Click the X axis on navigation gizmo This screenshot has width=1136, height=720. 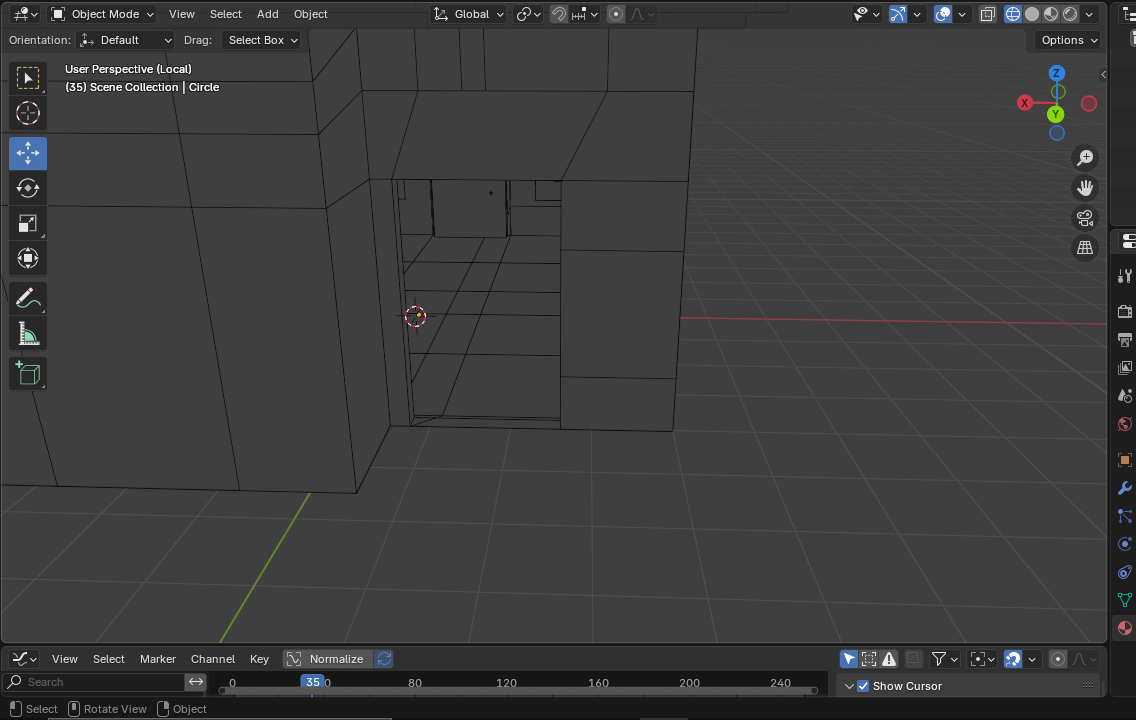pyautogui.click(x=1024, y=103)
